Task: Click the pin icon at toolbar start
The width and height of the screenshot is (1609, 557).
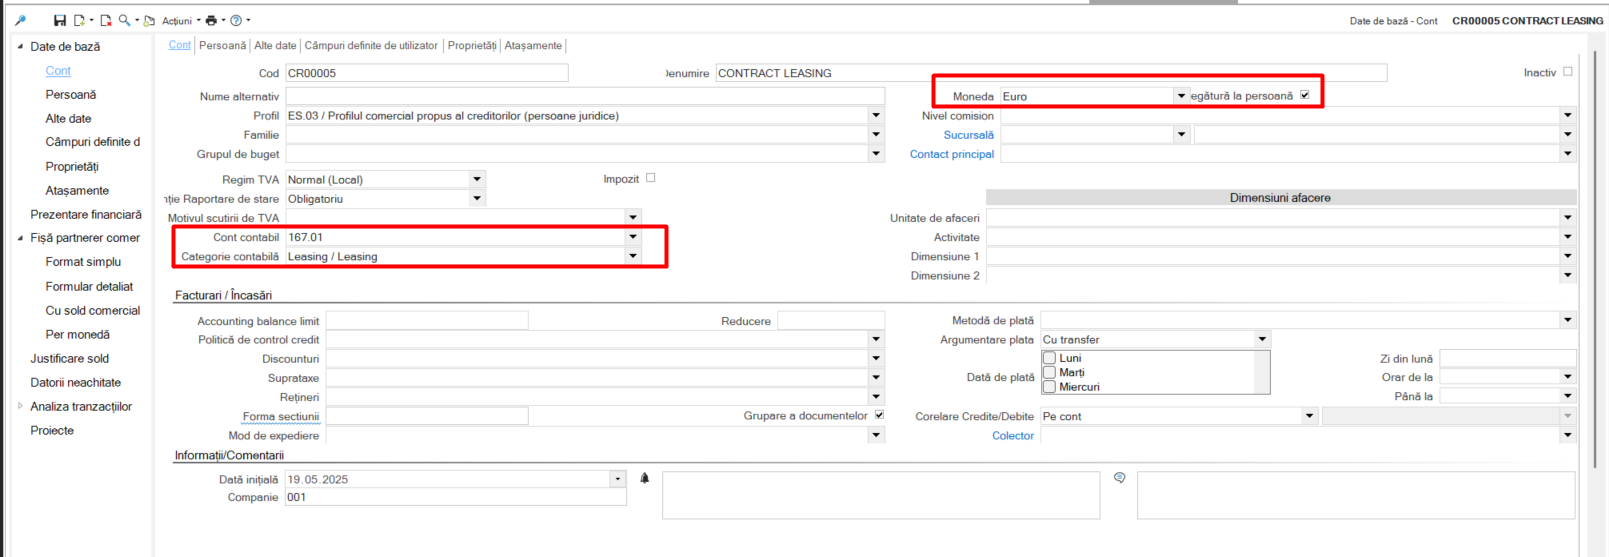Action: pyautogui.click(x=20, y=20)
